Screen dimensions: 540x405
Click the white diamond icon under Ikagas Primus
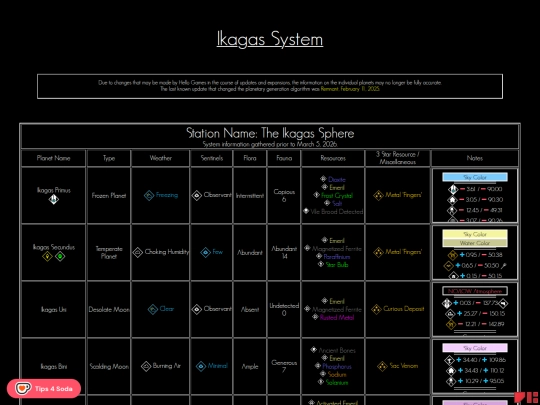53,199
